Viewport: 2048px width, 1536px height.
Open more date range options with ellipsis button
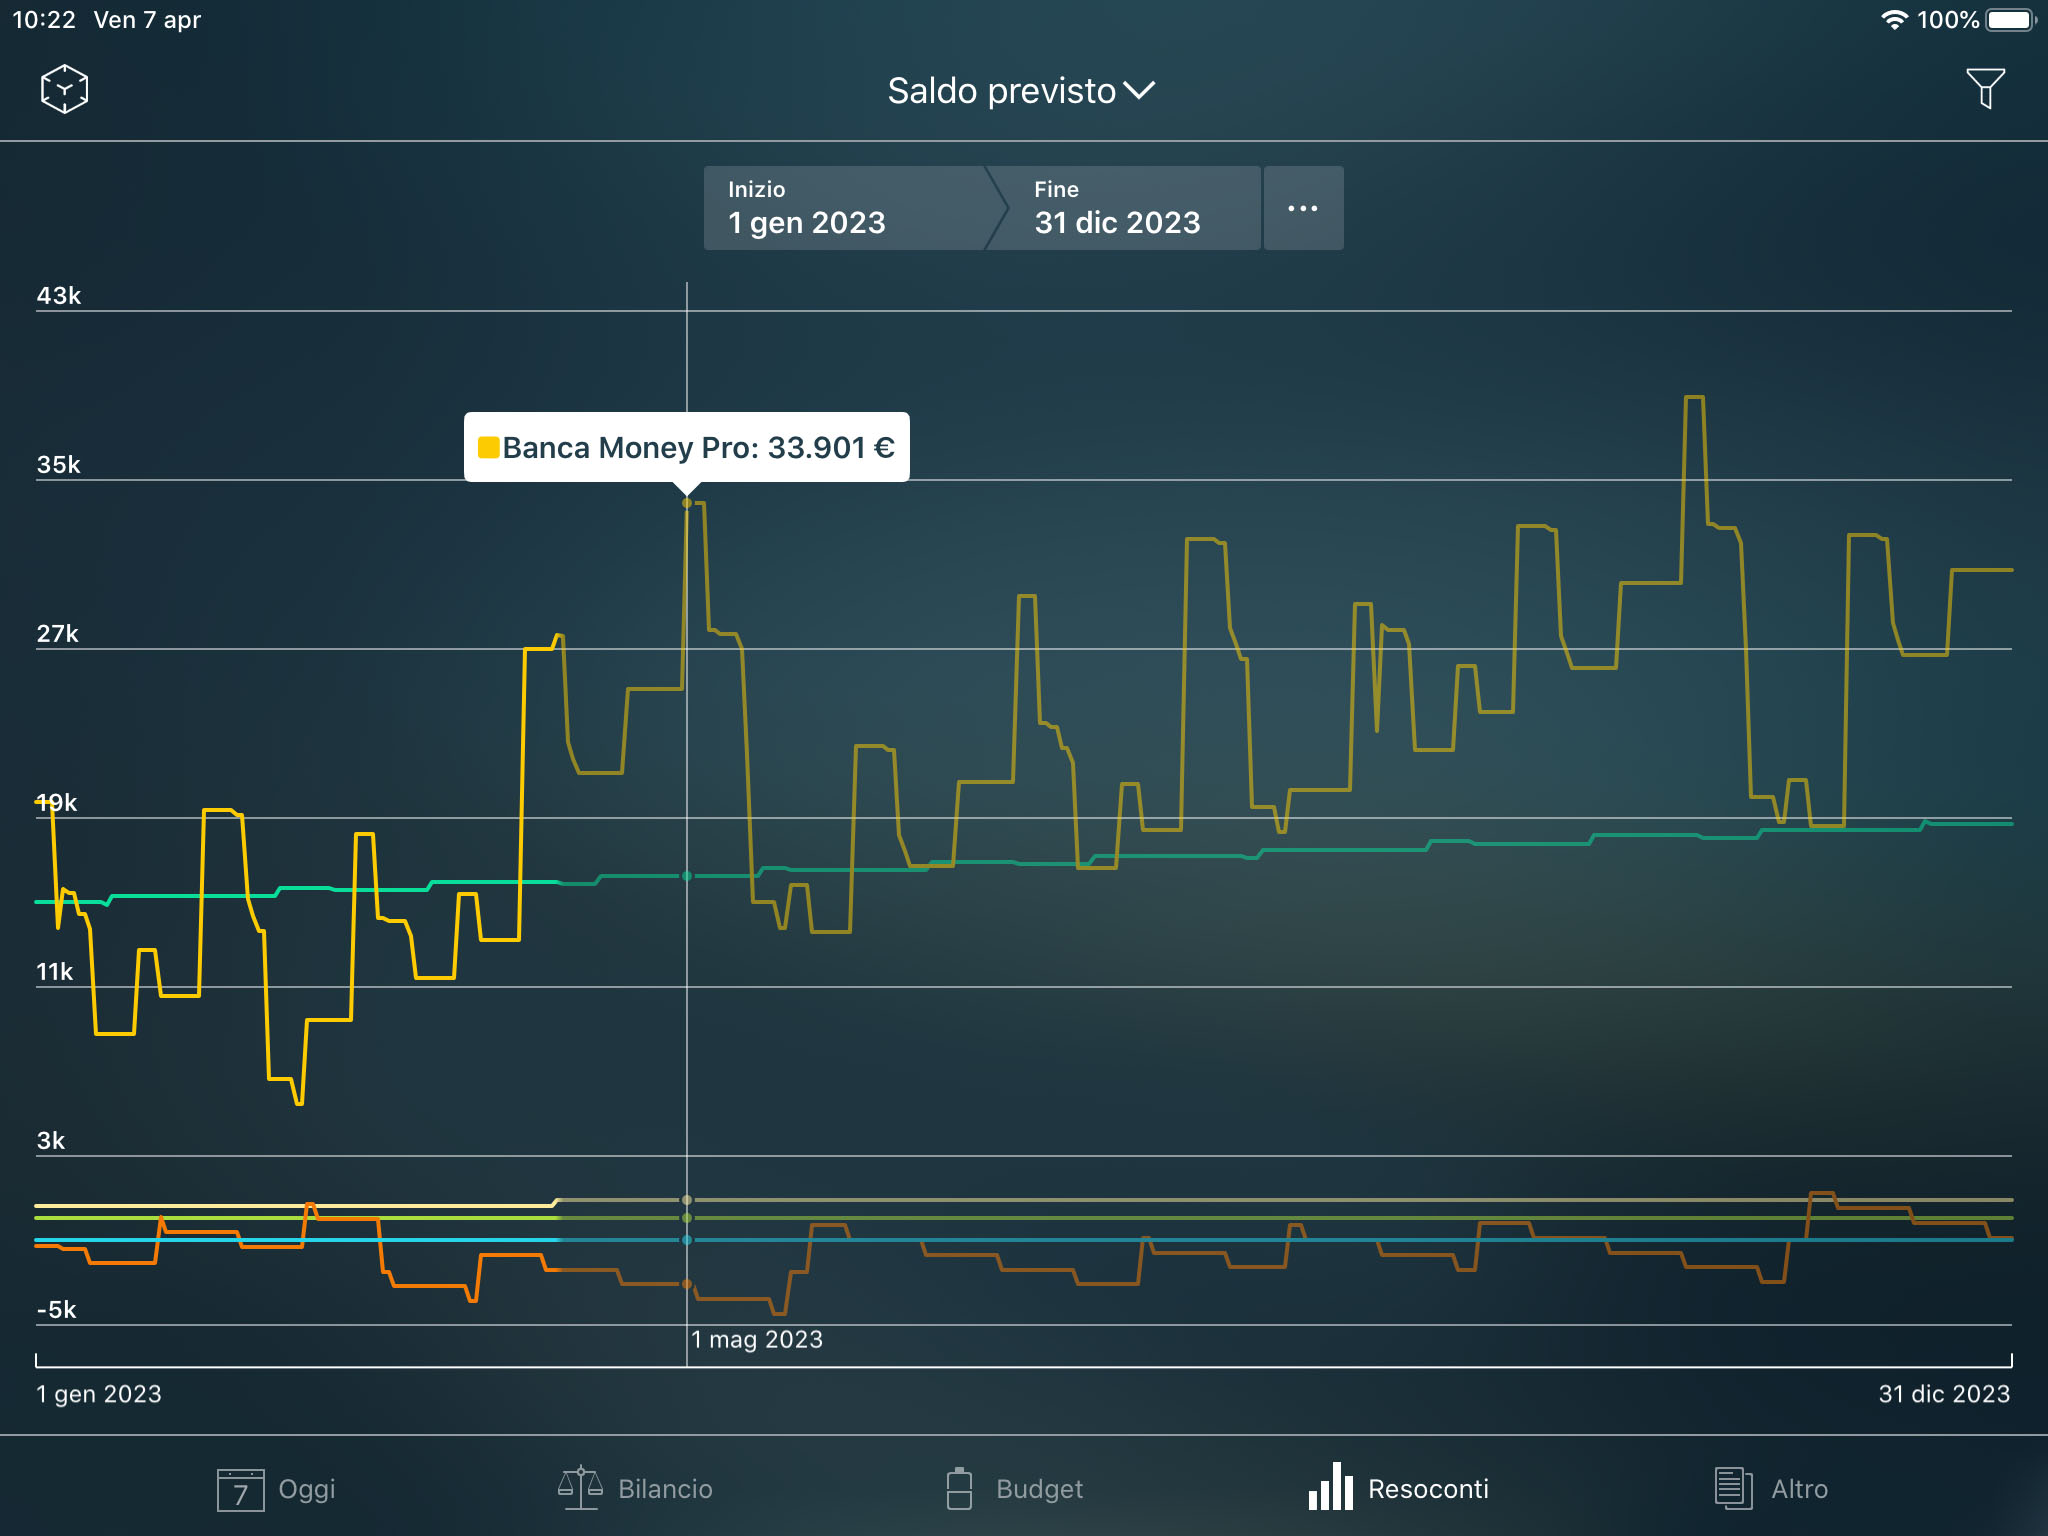tap(1303, 207)
